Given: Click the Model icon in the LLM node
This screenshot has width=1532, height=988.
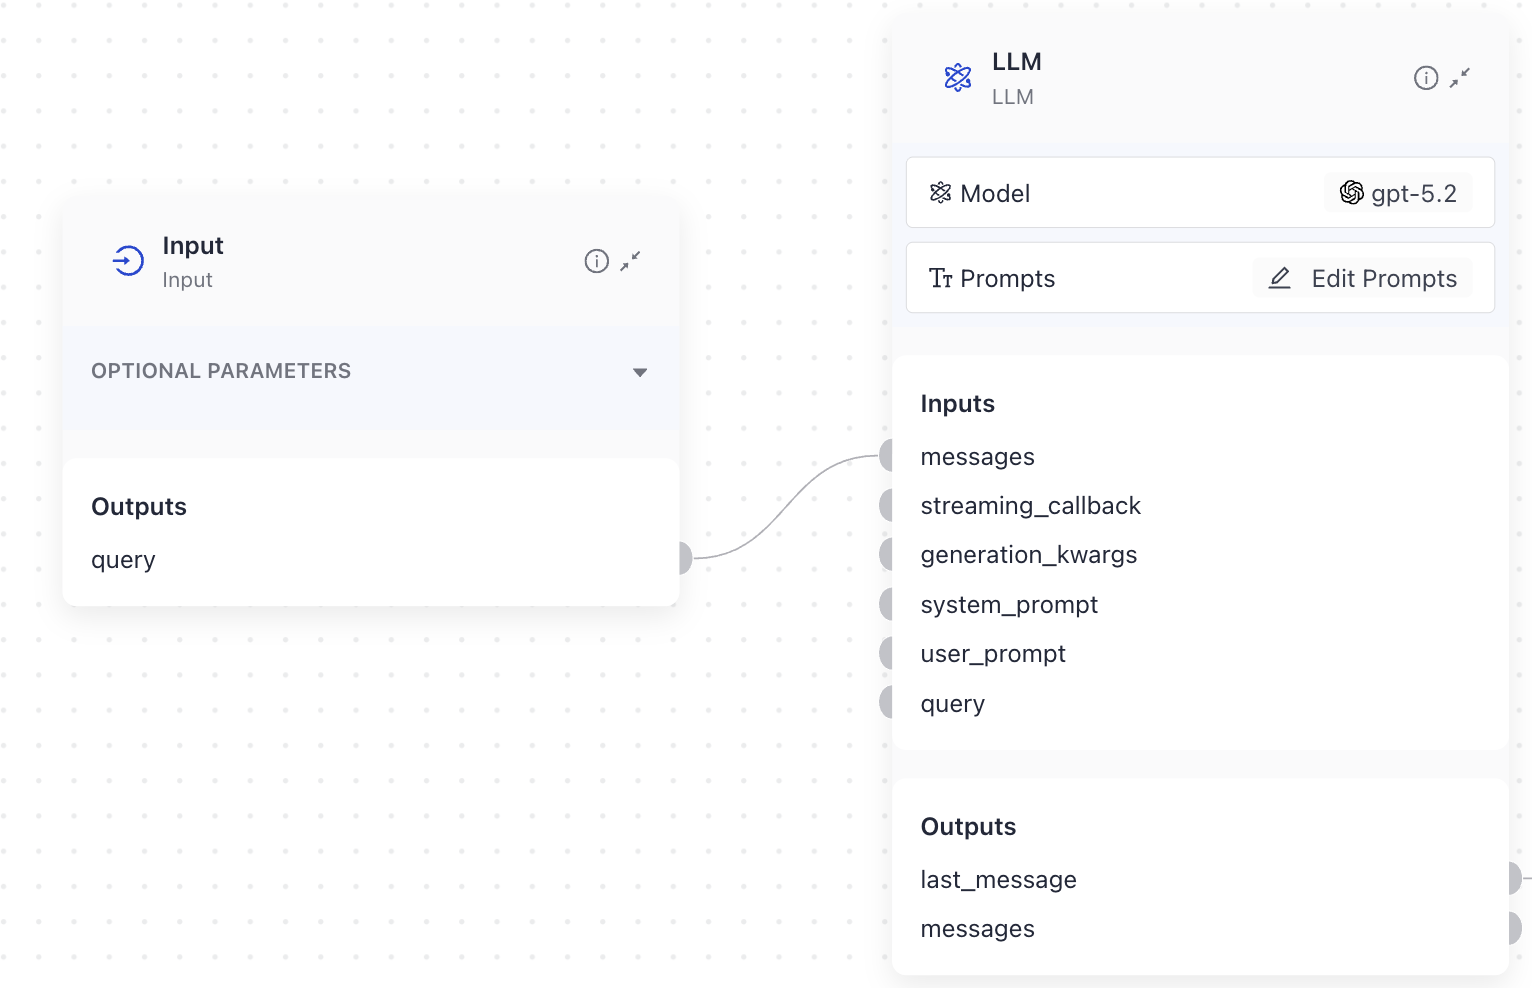Looking at the screenshot, I should pyautogui.click(x=941, y=193).
